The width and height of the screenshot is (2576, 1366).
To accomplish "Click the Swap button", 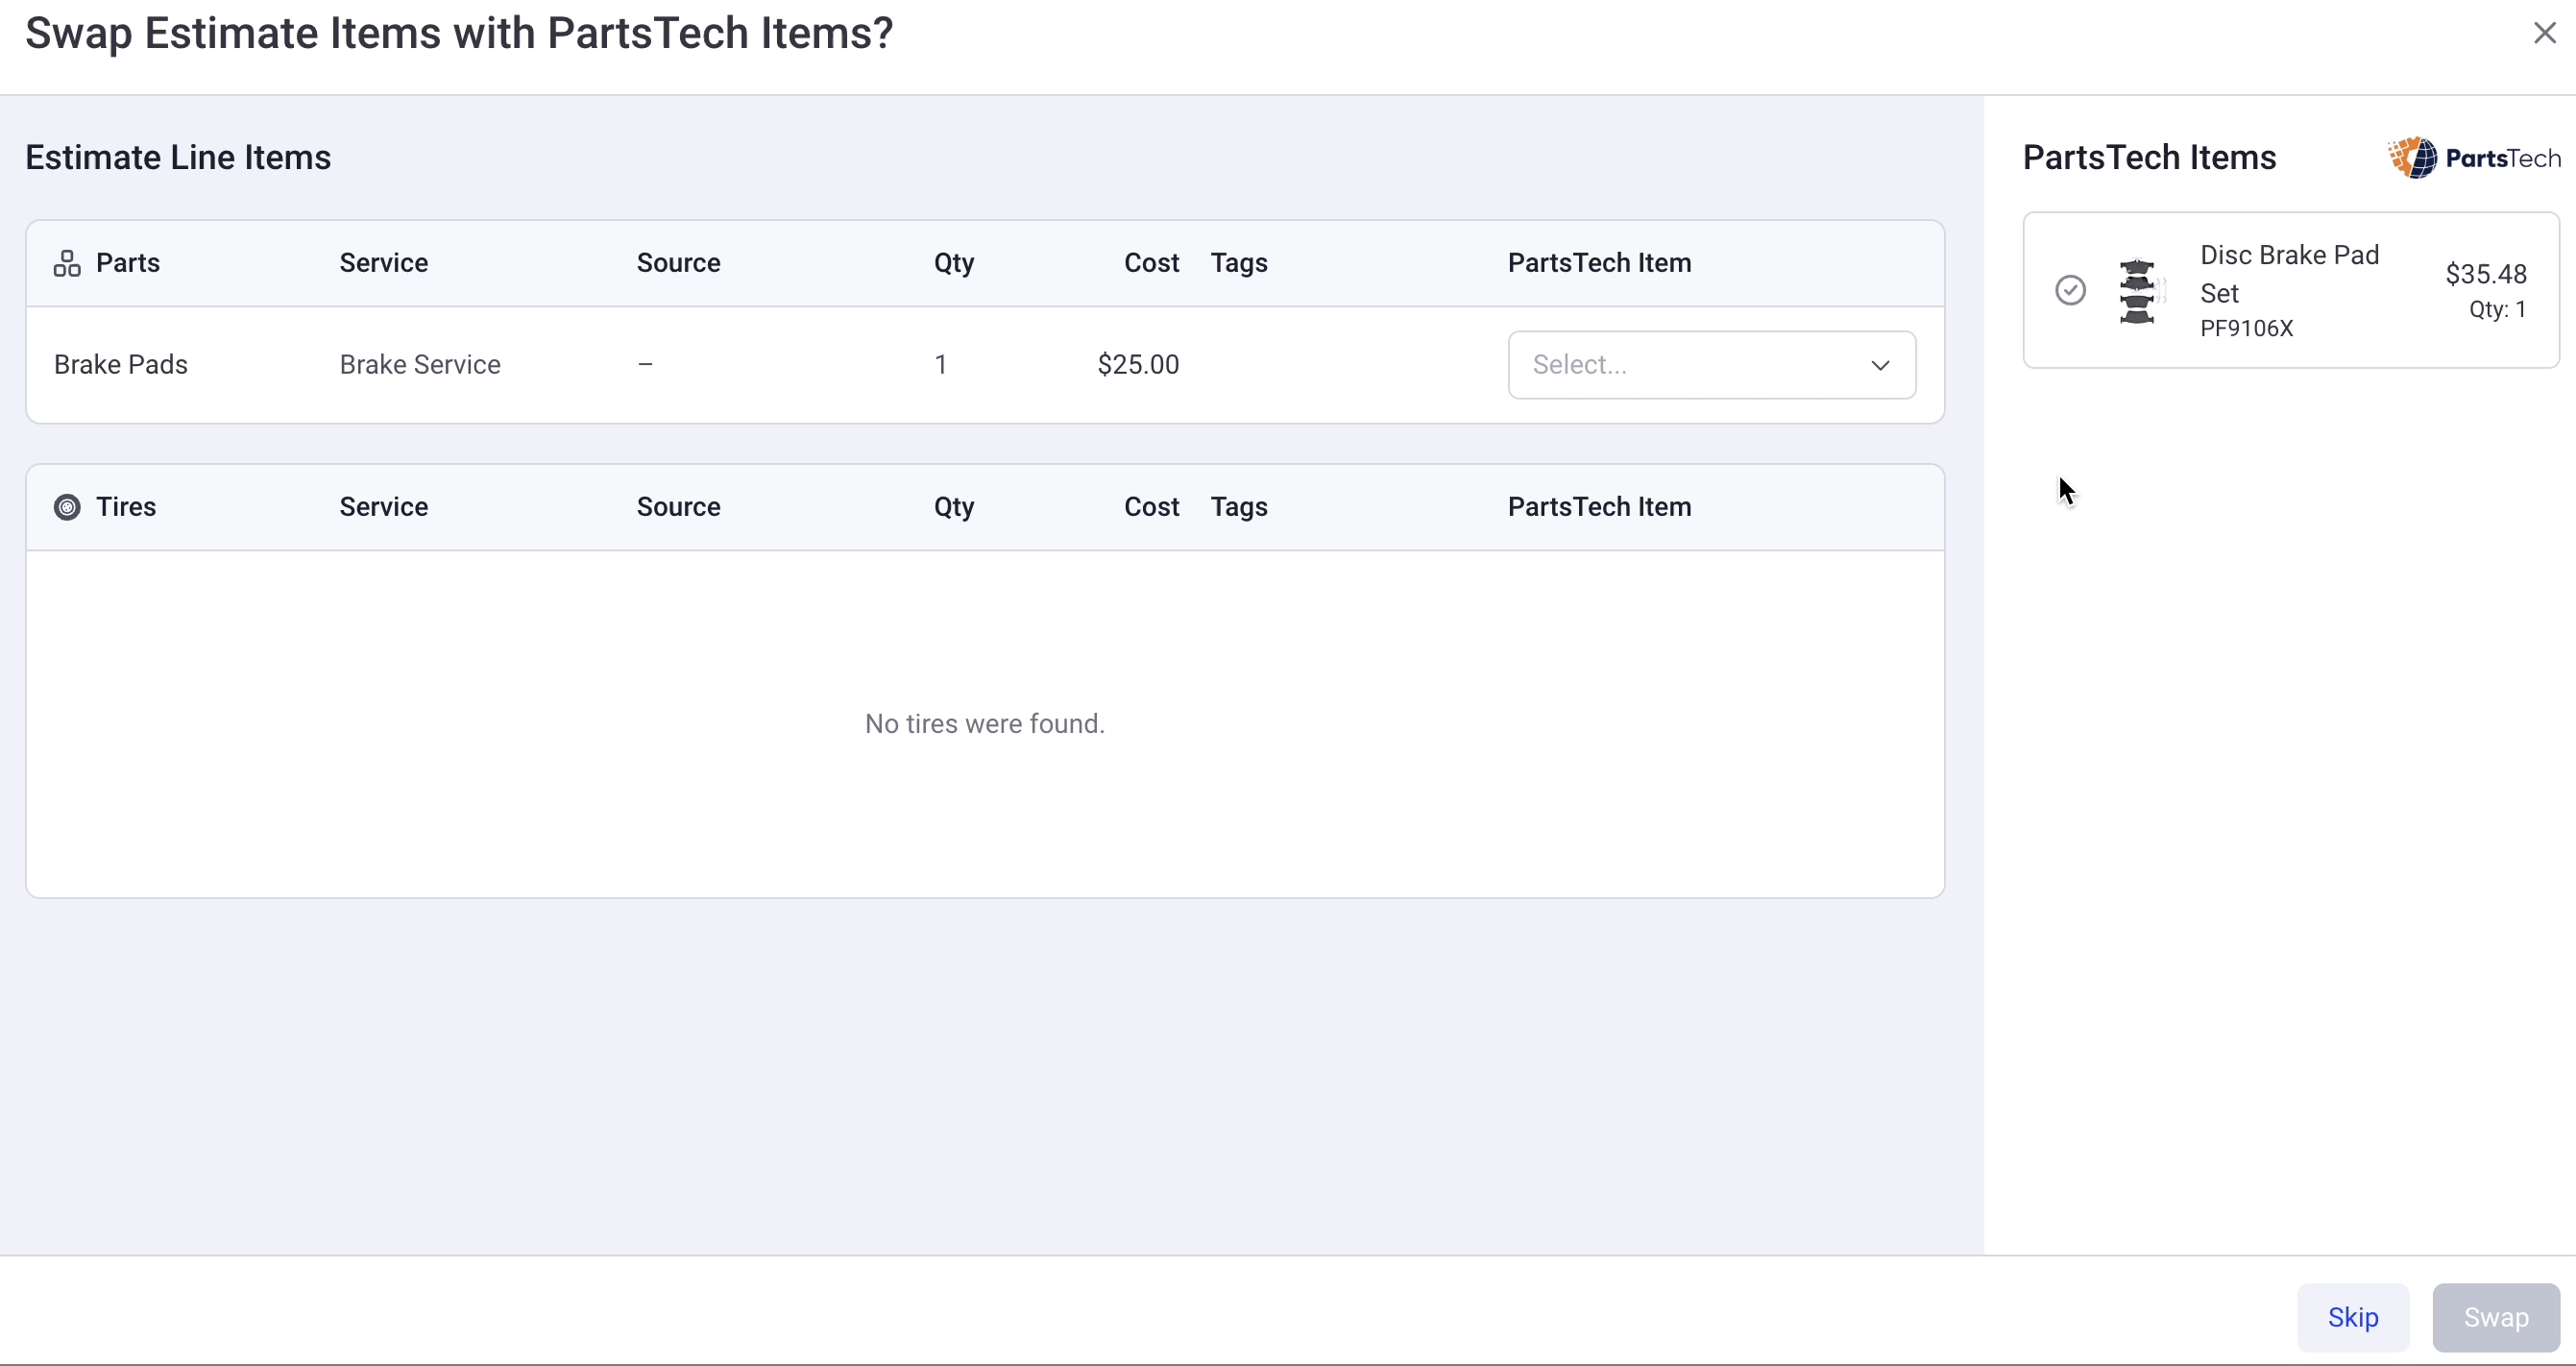I will 2495,1317.
